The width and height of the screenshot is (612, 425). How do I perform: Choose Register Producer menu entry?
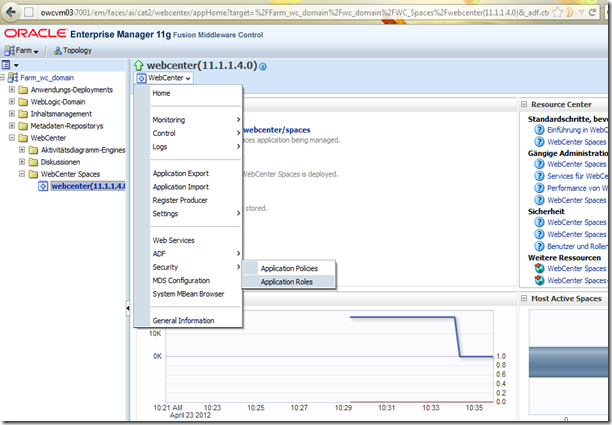click(180, 200)
